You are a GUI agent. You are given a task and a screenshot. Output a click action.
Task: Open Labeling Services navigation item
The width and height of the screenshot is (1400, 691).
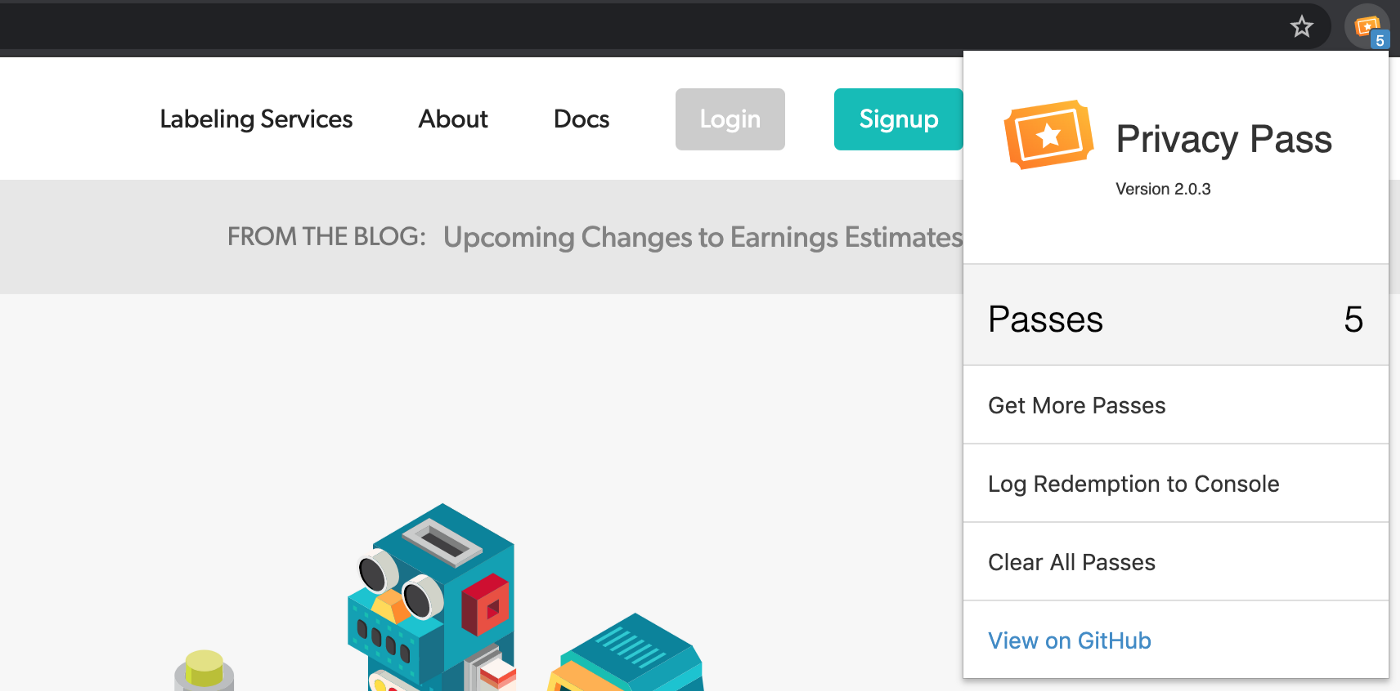[255, 118]
